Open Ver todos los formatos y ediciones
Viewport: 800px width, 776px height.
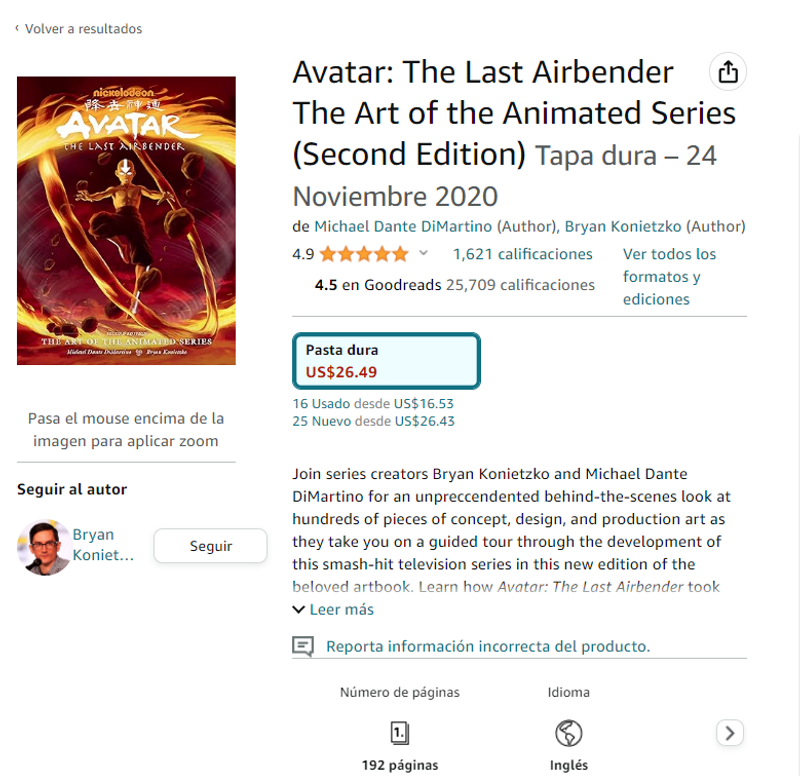(669, 276)
